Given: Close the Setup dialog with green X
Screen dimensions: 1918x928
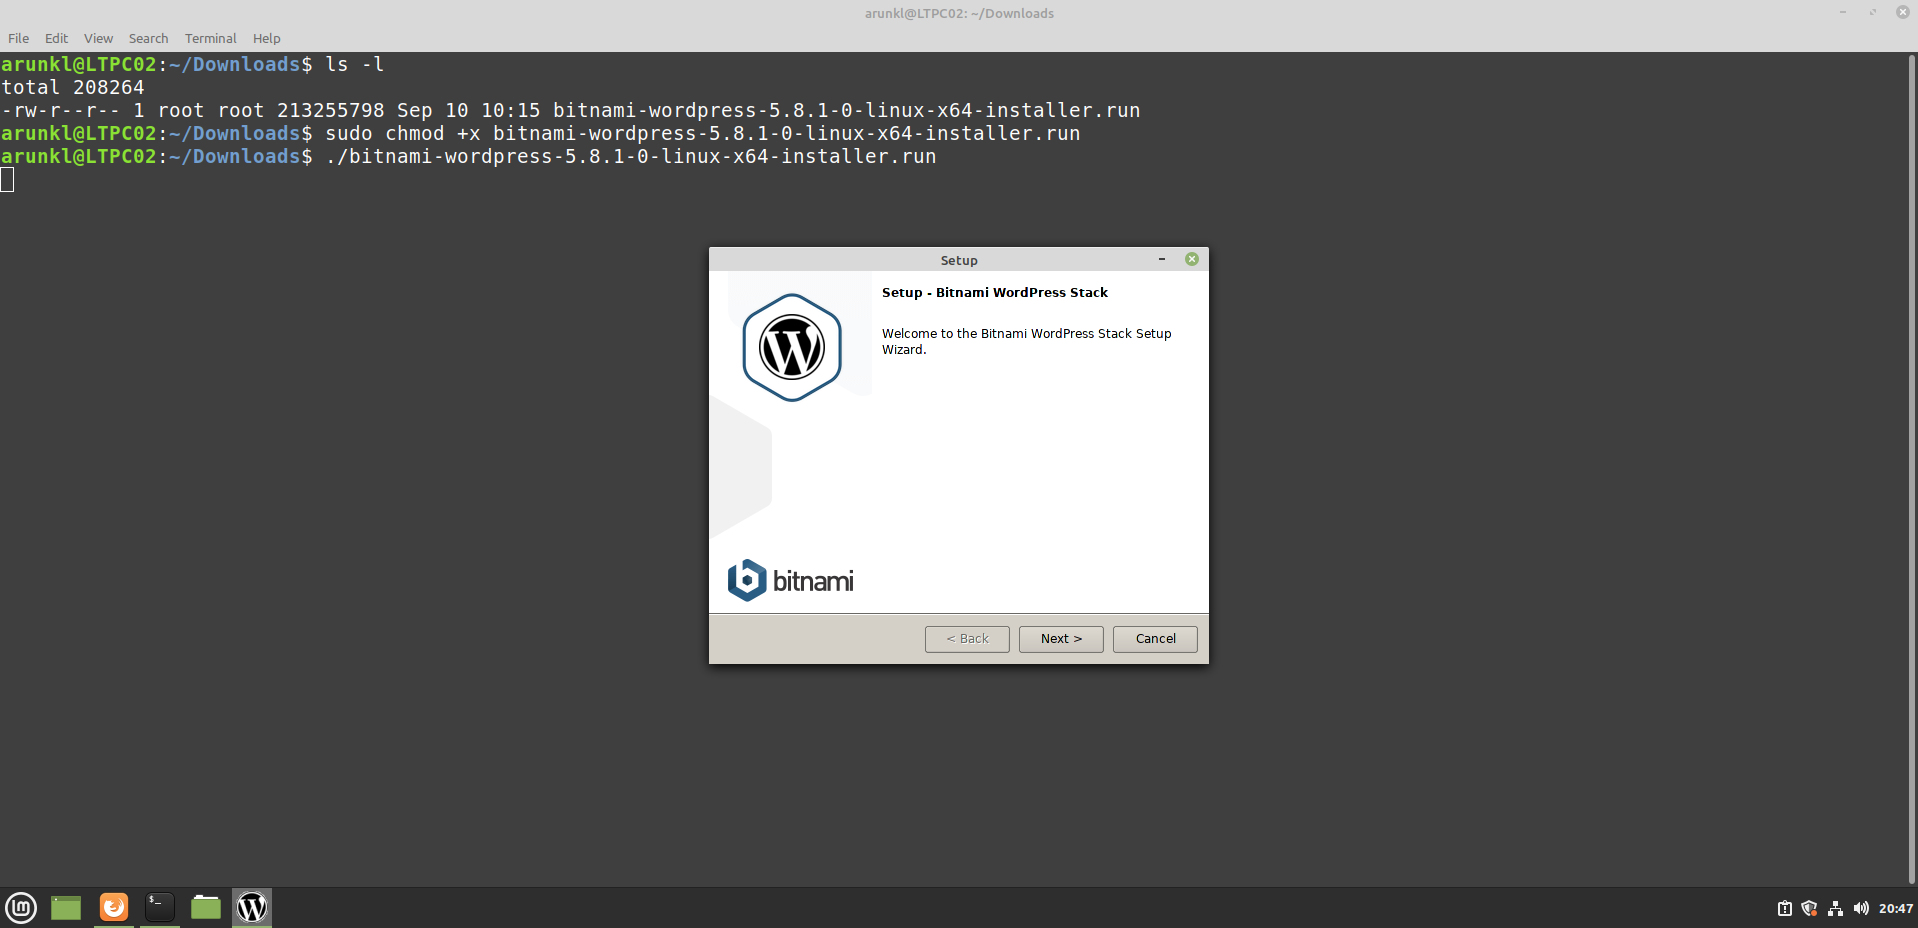Looking at the screenshot, I should pyautogui.click(x=1192, y=259).
